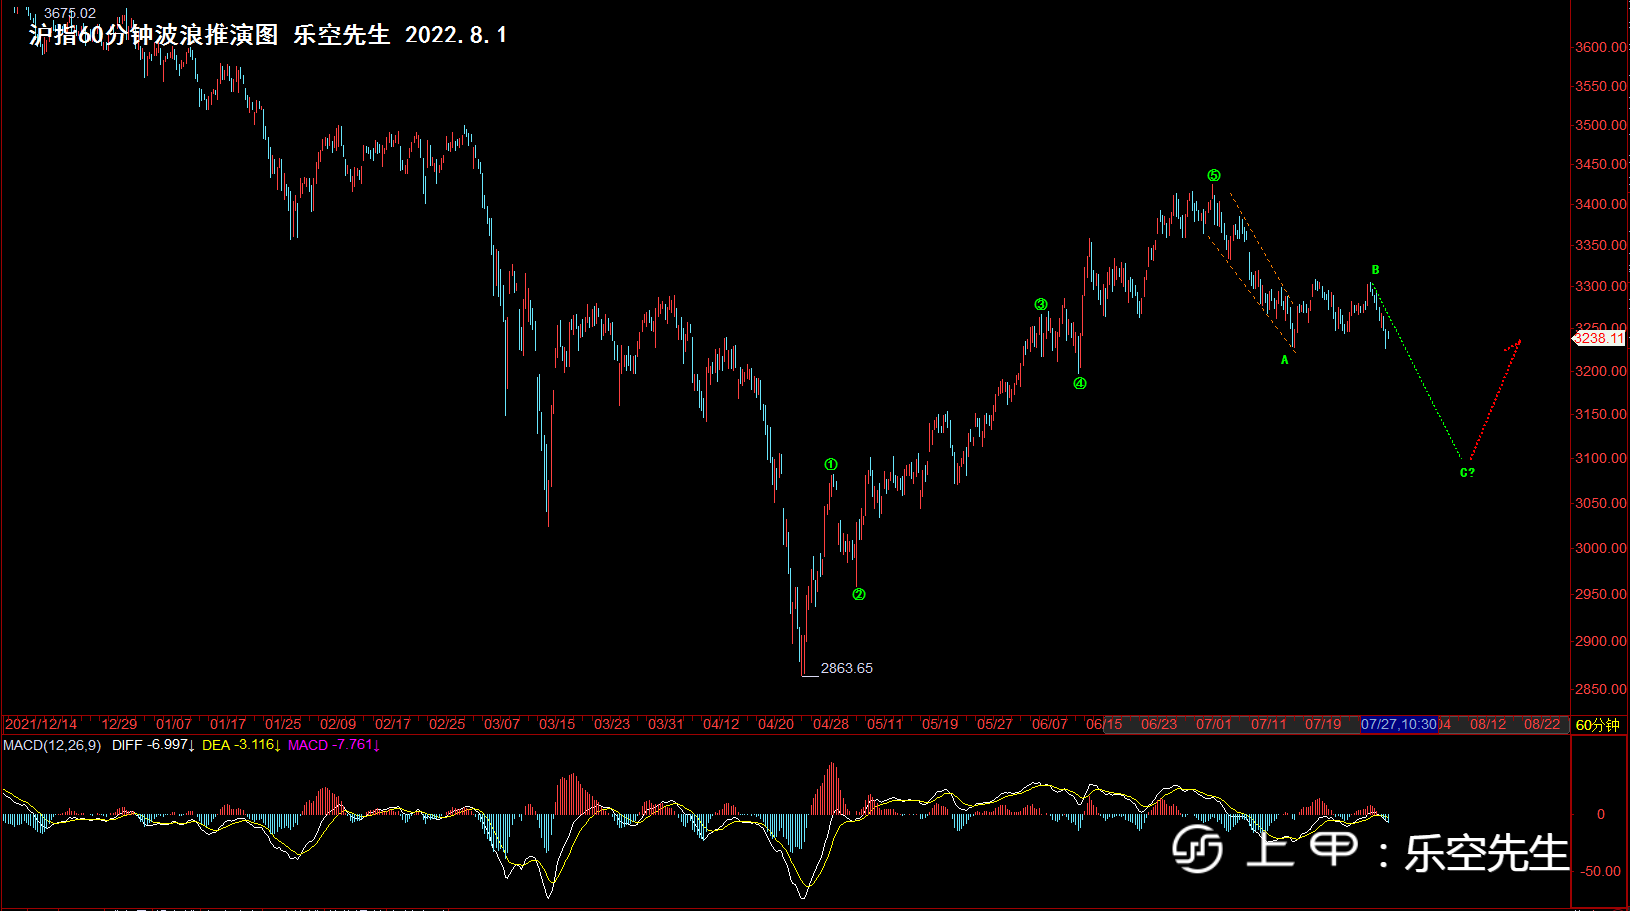Image resolution: width=1630 pixels, height=911 pixels.
Task: Select the wave ② annotation marker
Action: 859,594
